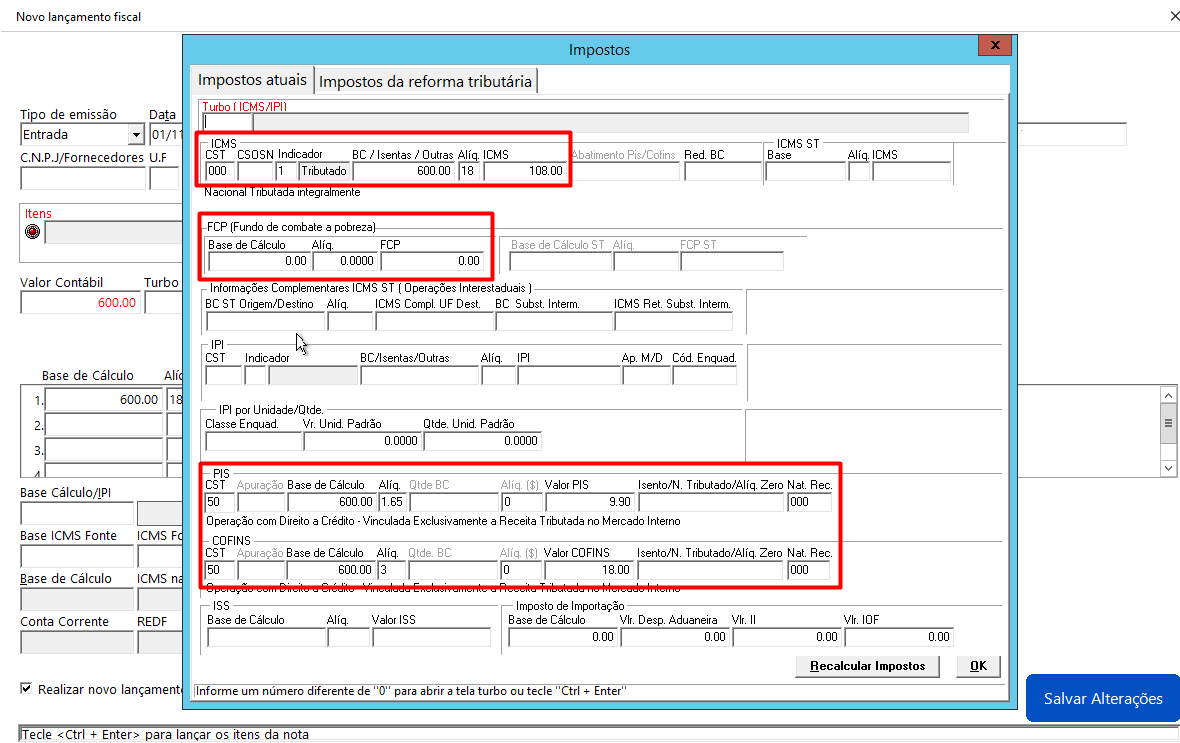Click the Red. BC field

click(722, 172)
